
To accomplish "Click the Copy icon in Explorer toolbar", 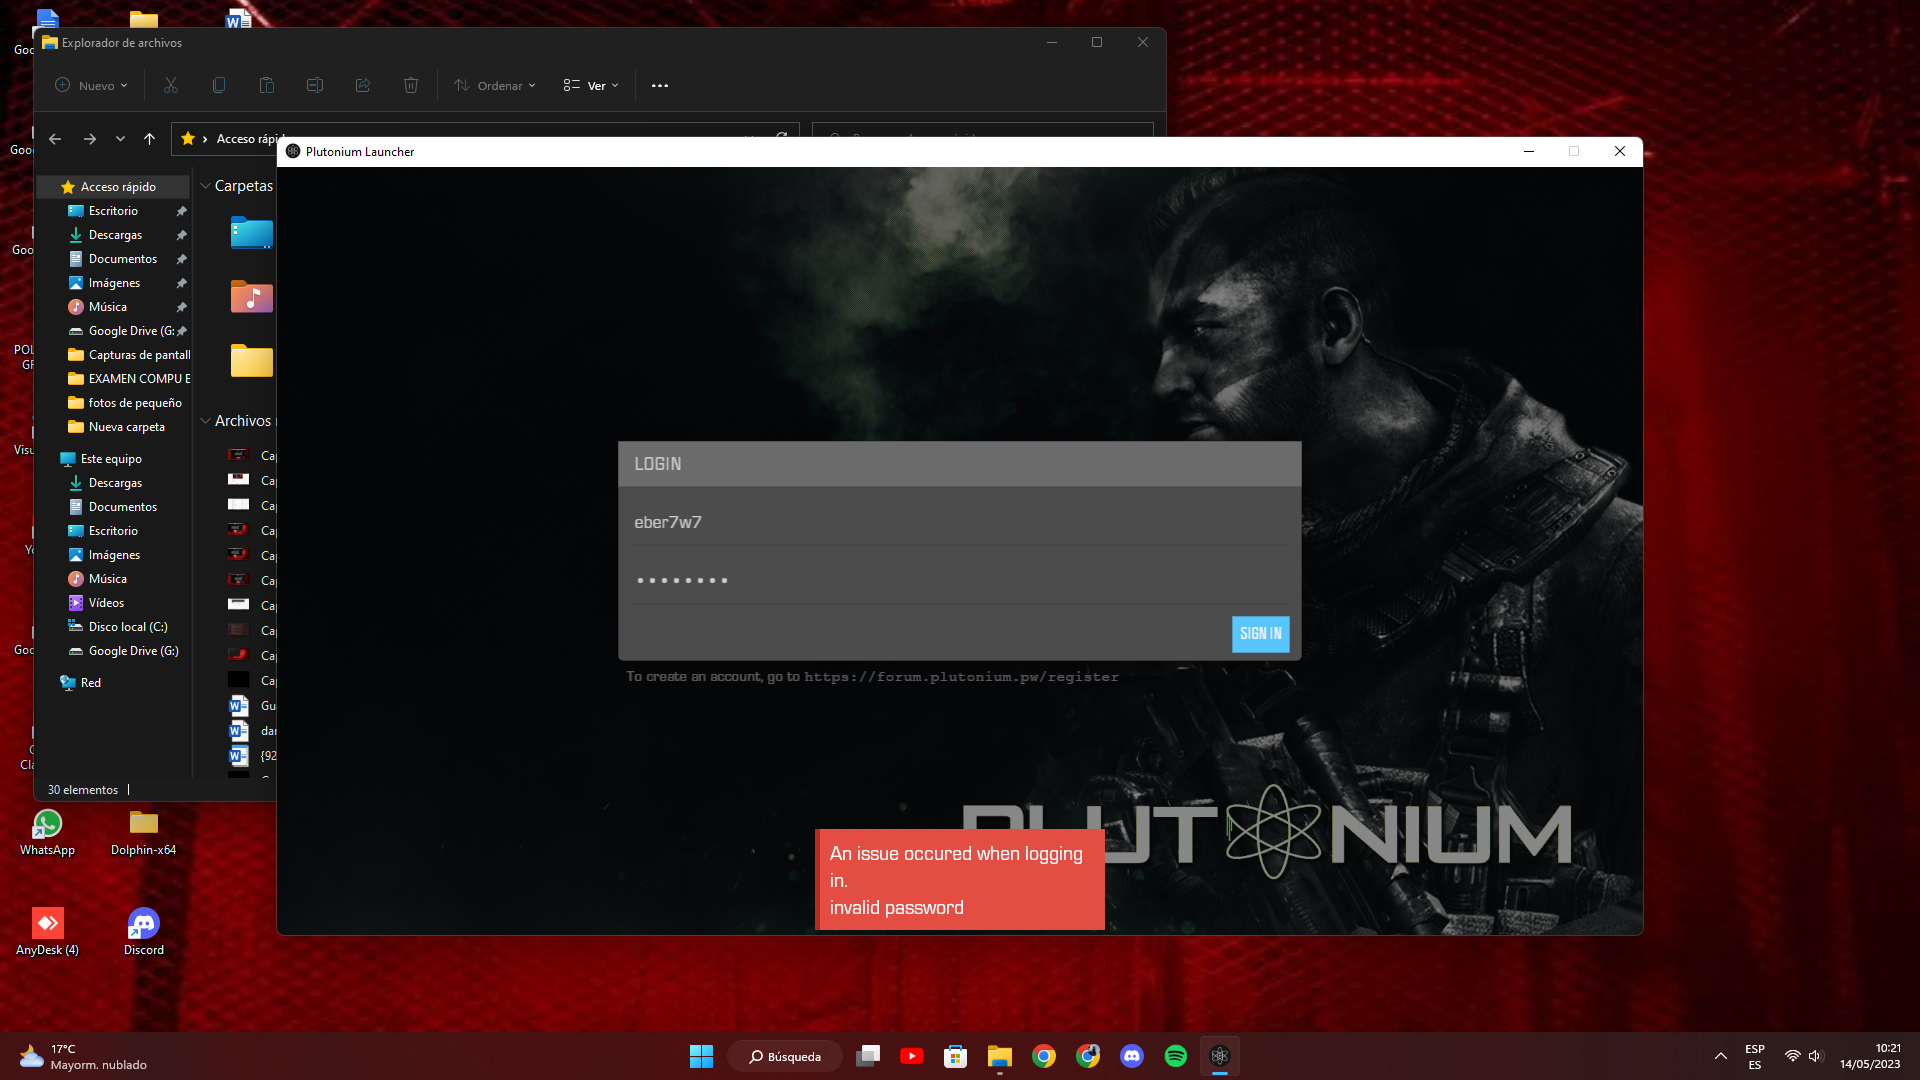I will (219, 85).
